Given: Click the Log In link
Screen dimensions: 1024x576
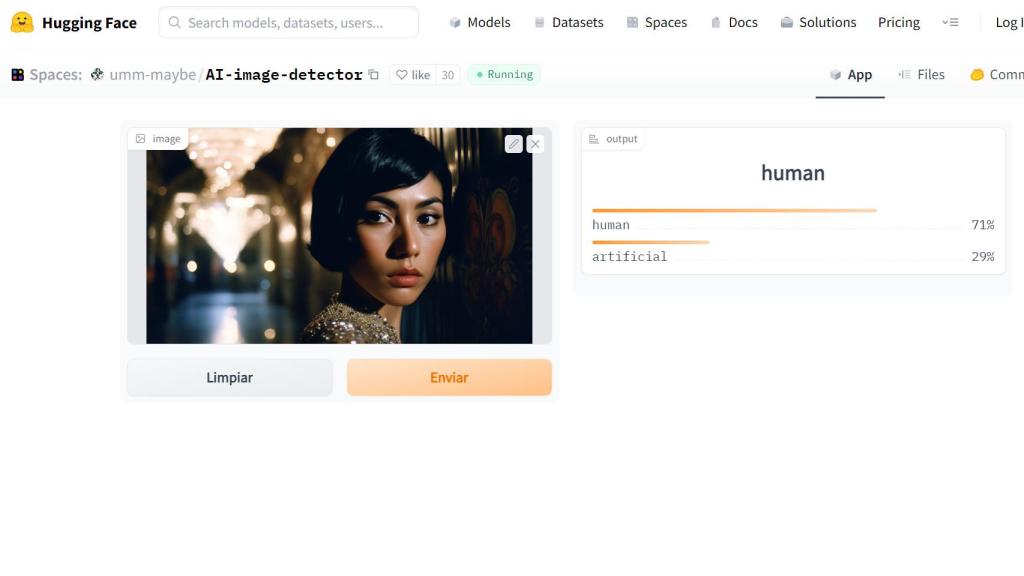Looking at the screenshot, I should 1009,22.
